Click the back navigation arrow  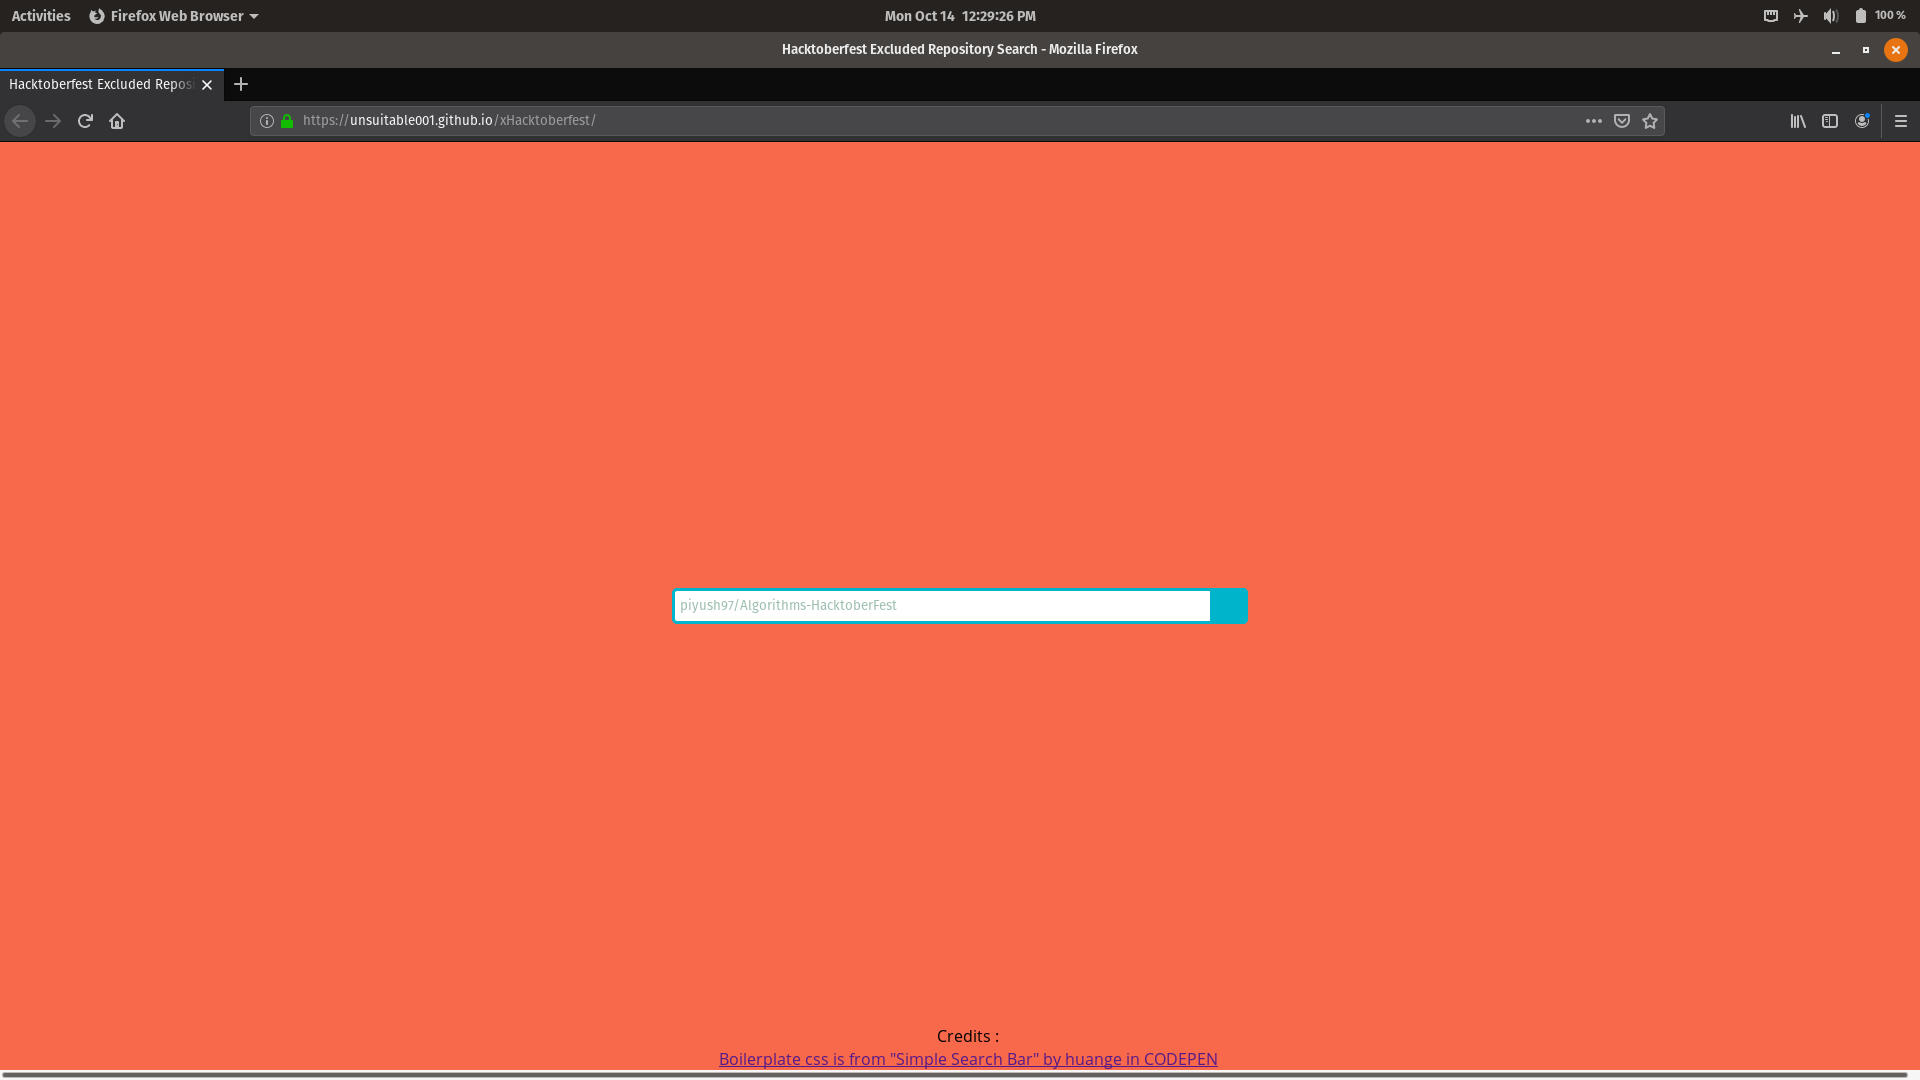pos(20,121)
